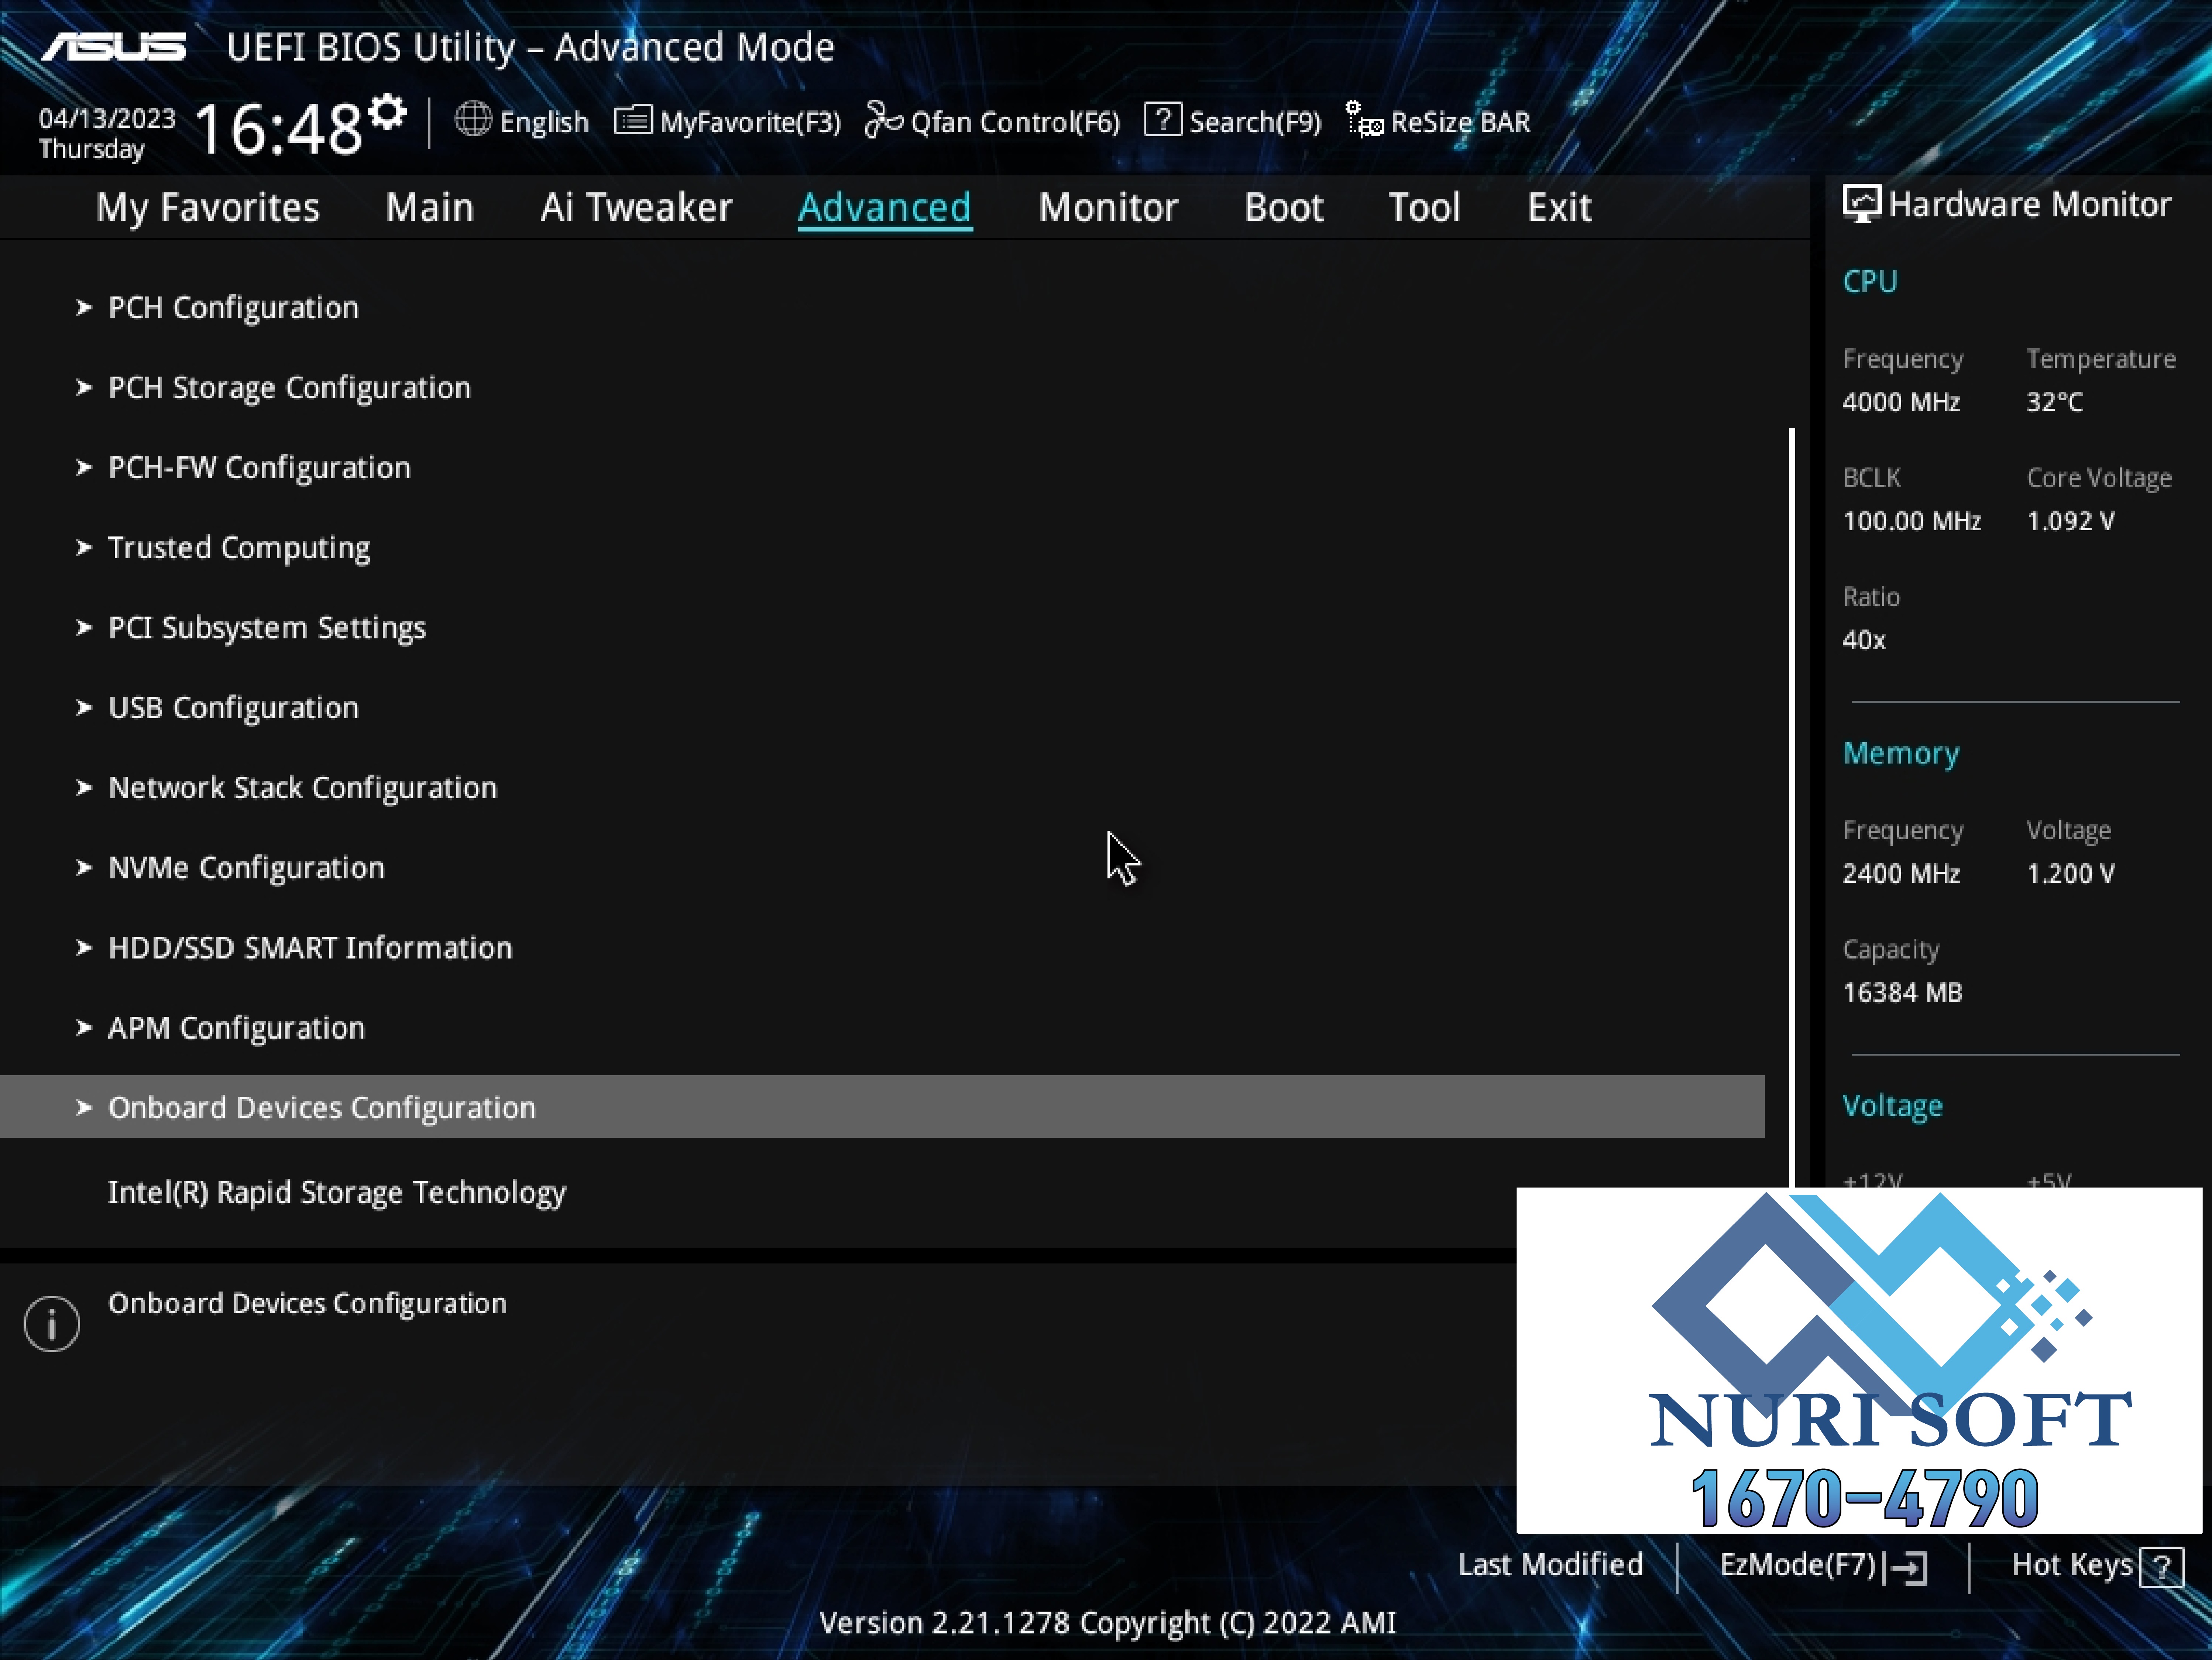Click English language button
The height and width of the screenshot is (1660, 2212).
click(x=544, y=122)
